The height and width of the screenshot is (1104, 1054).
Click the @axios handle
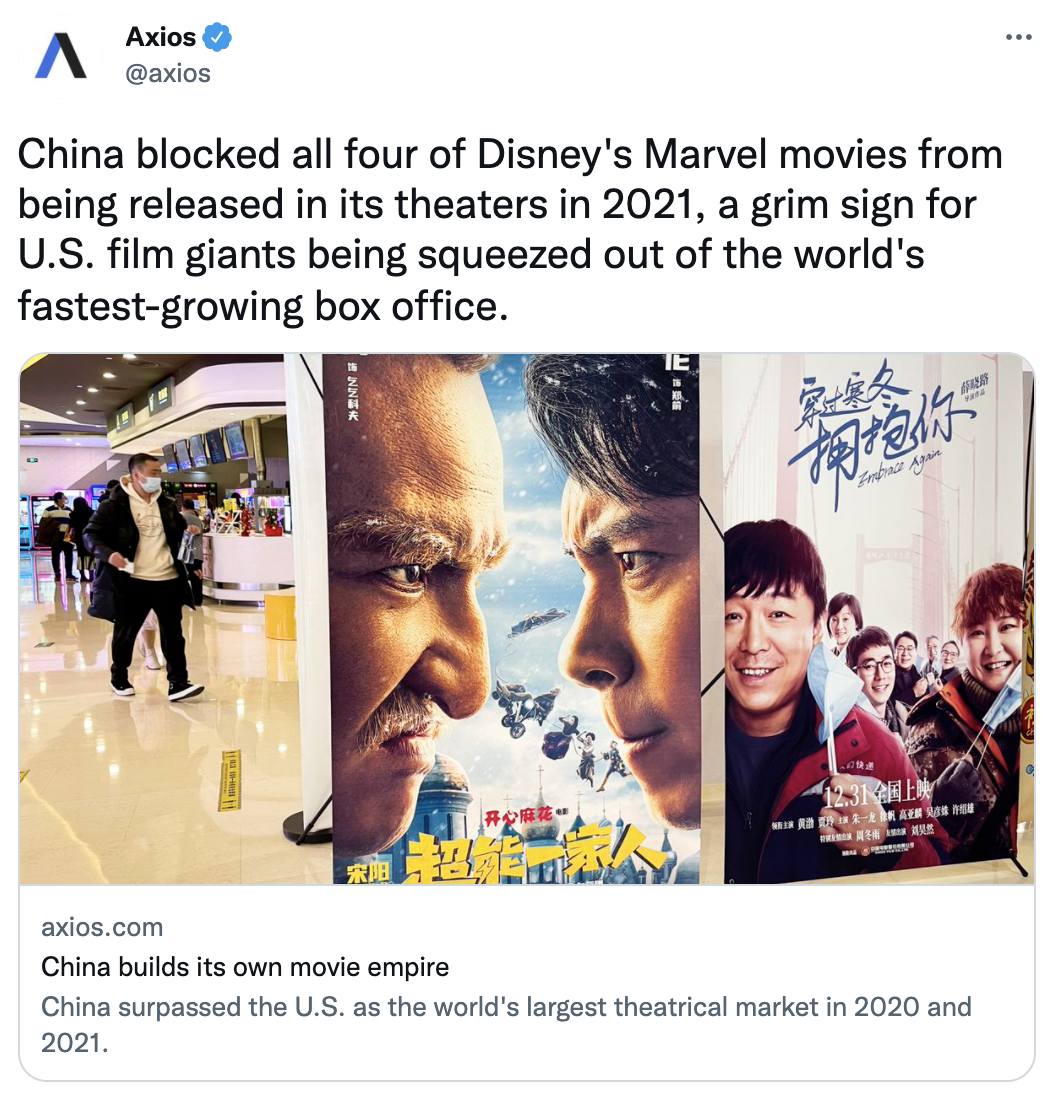(x=168, y=73)
